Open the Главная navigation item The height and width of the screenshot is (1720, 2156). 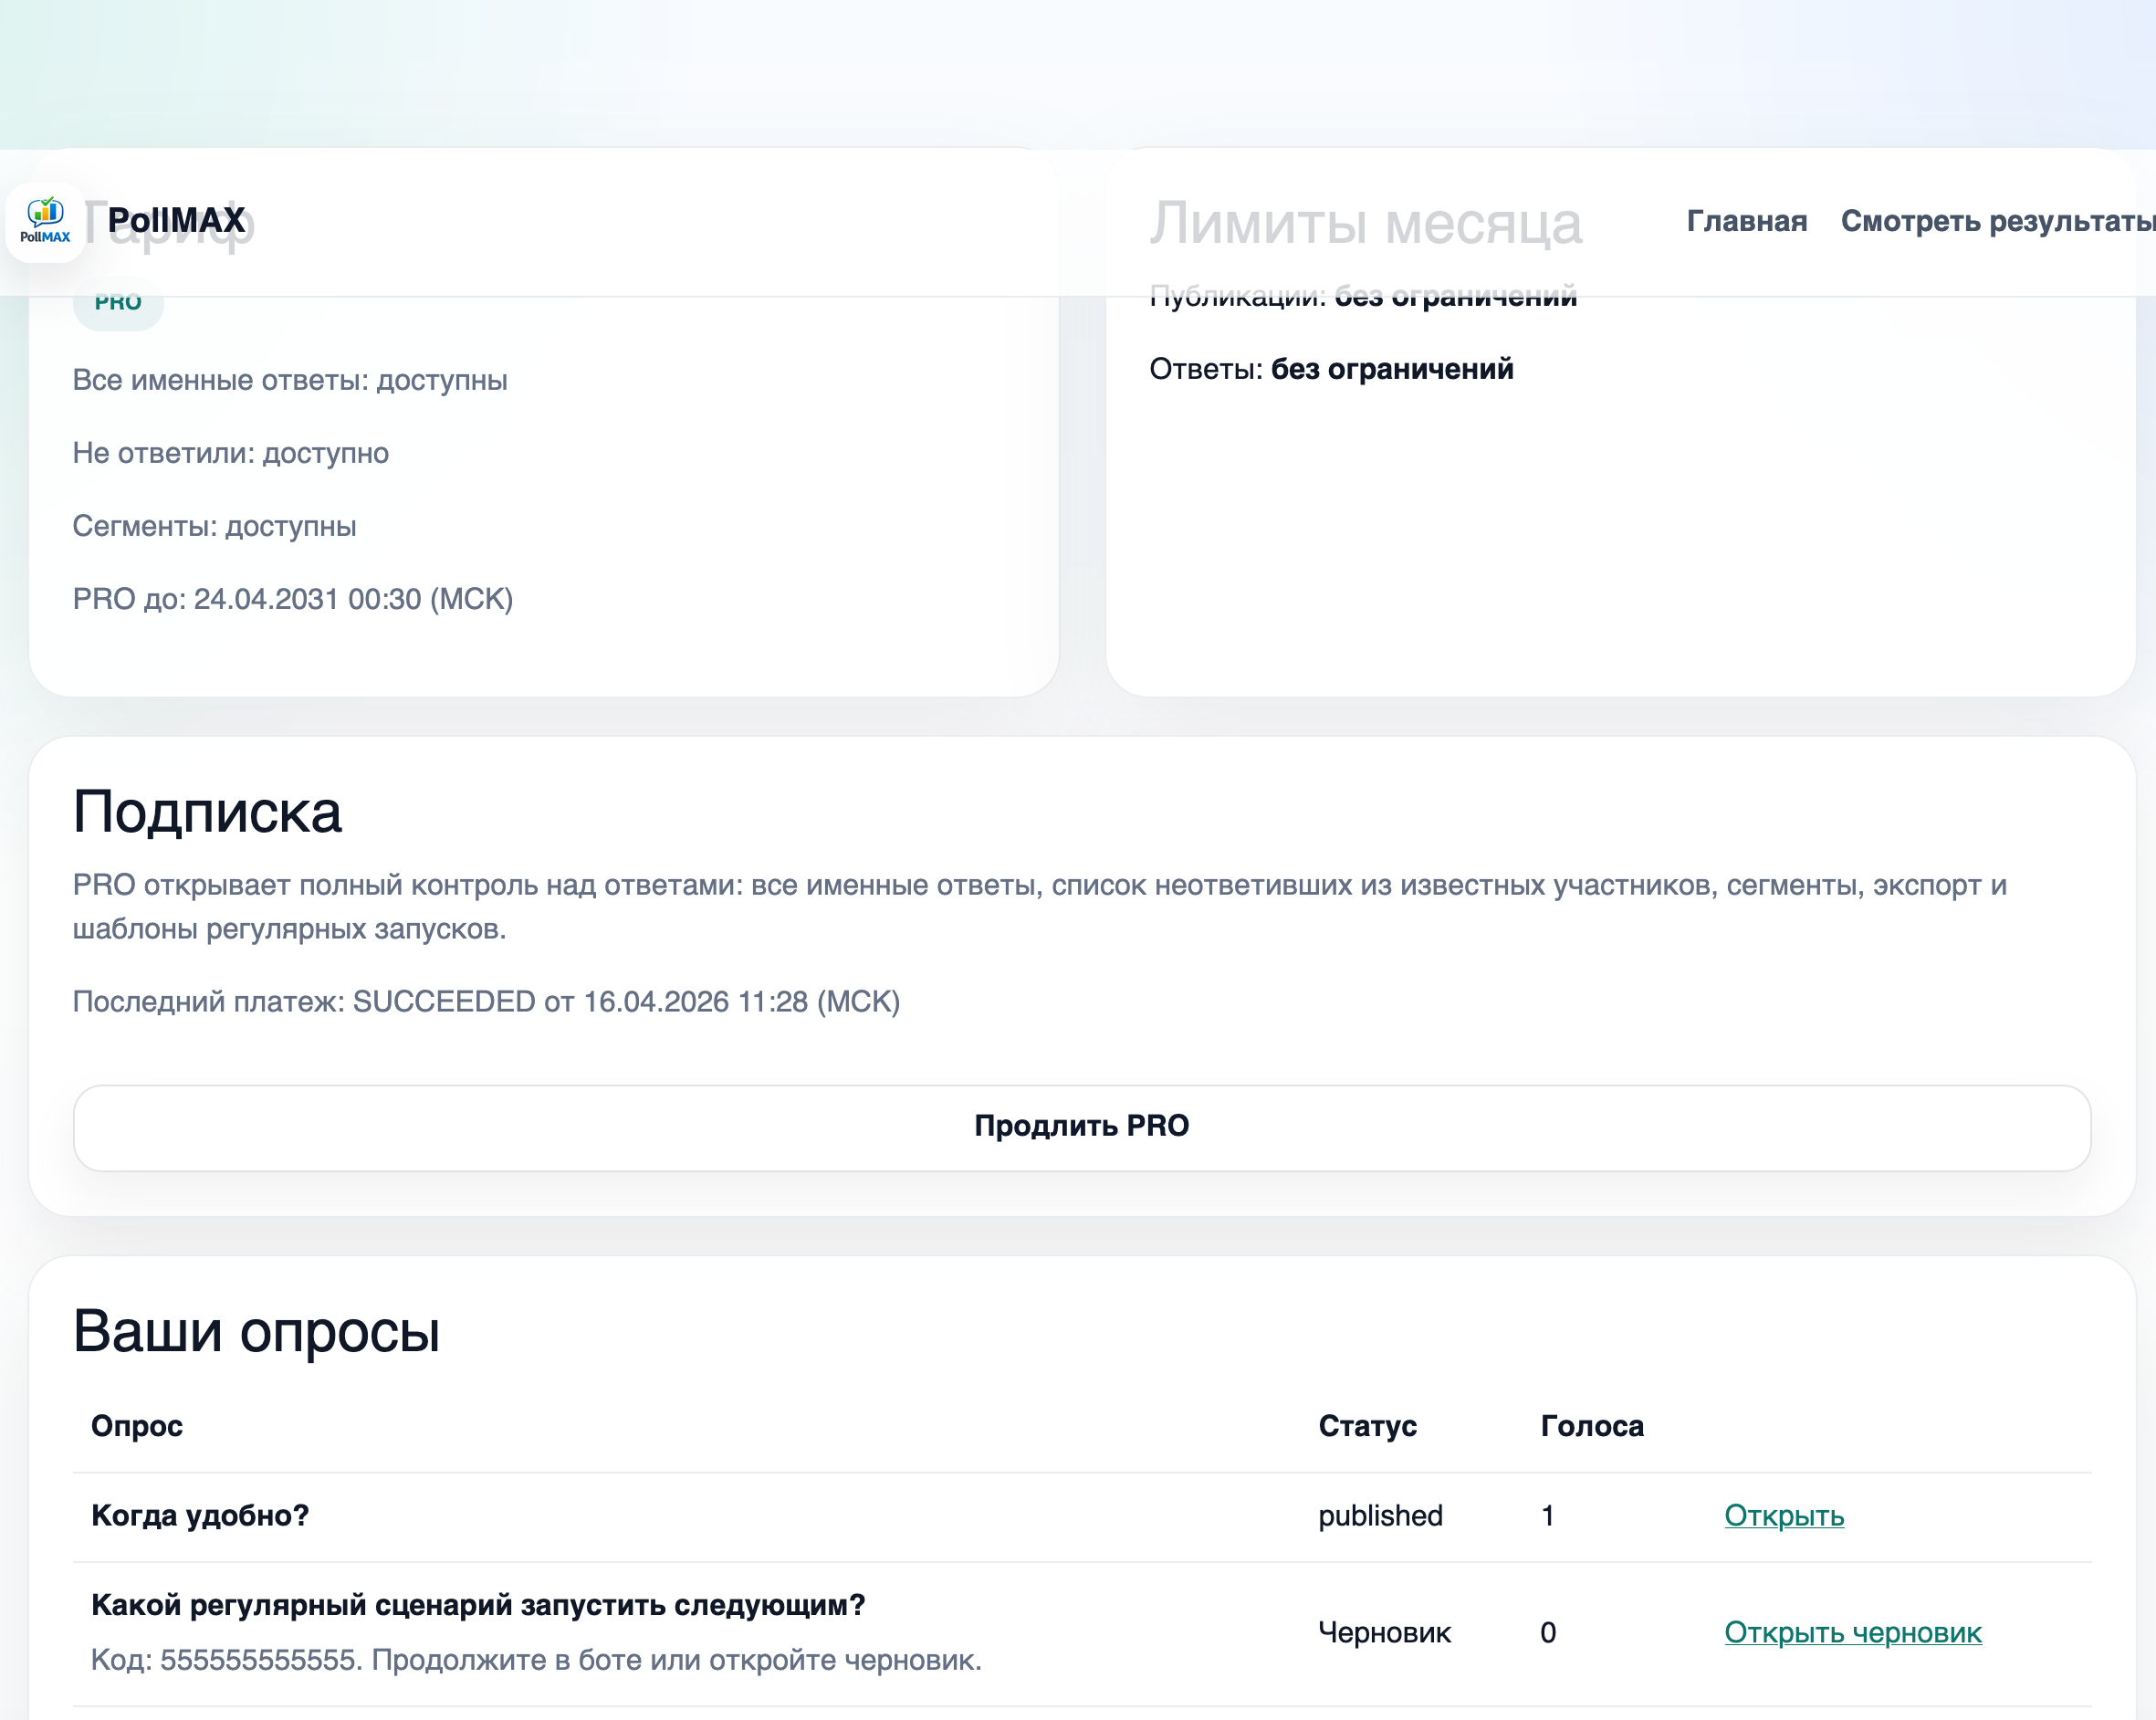(x=1746, y=221)
